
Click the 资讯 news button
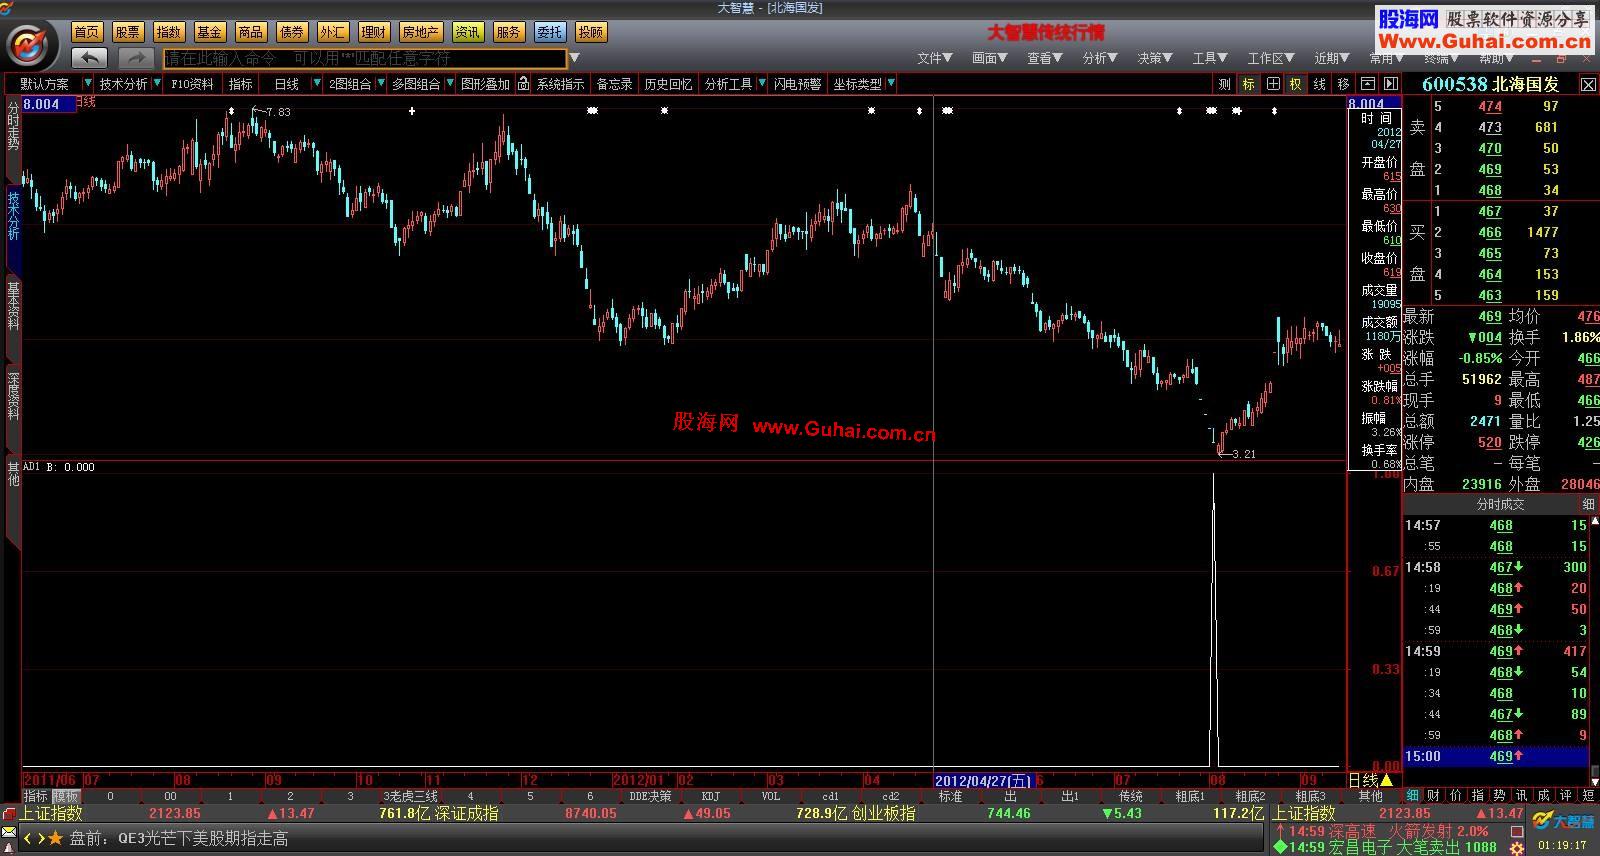467,32
